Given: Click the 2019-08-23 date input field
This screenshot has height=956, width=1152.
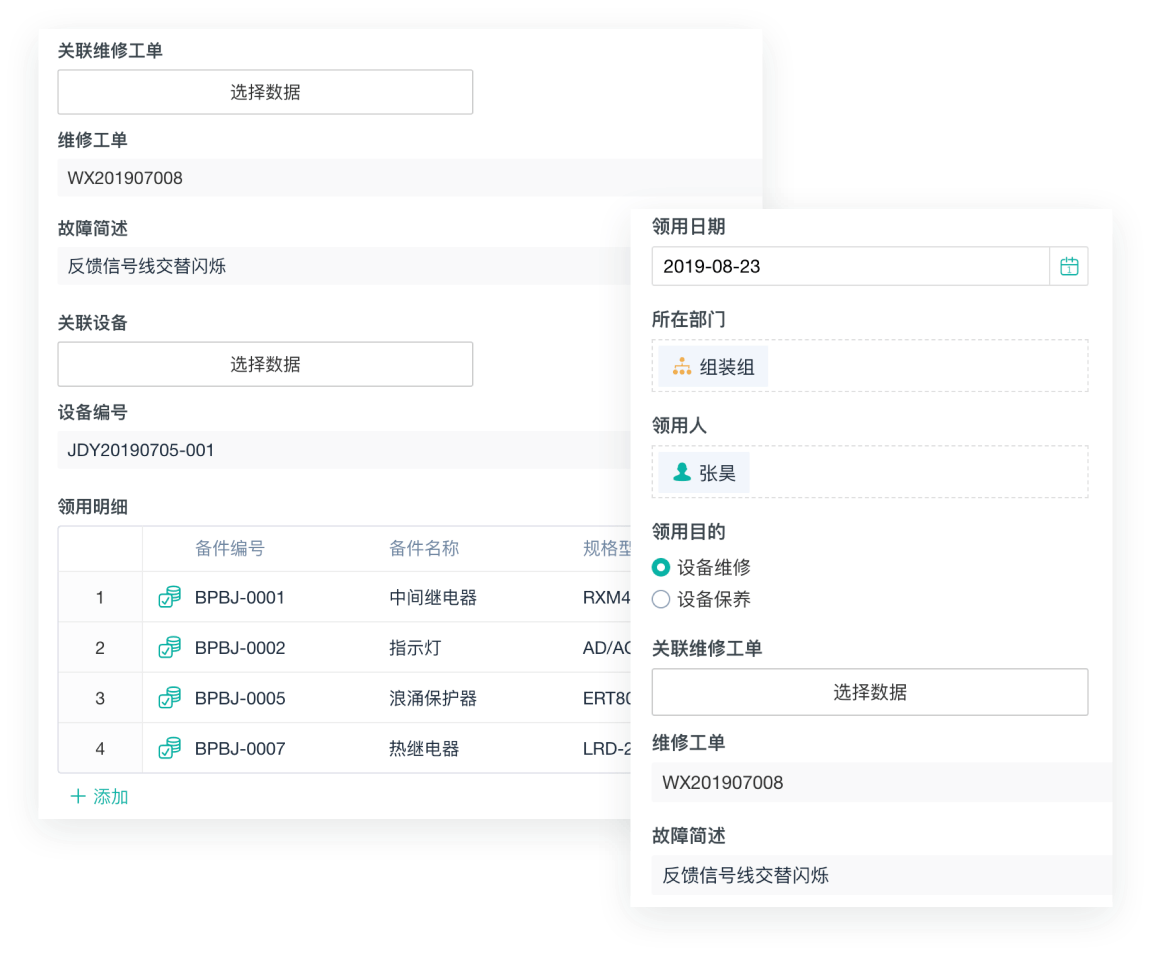Looking at the screenshot, I should (850, 267).
